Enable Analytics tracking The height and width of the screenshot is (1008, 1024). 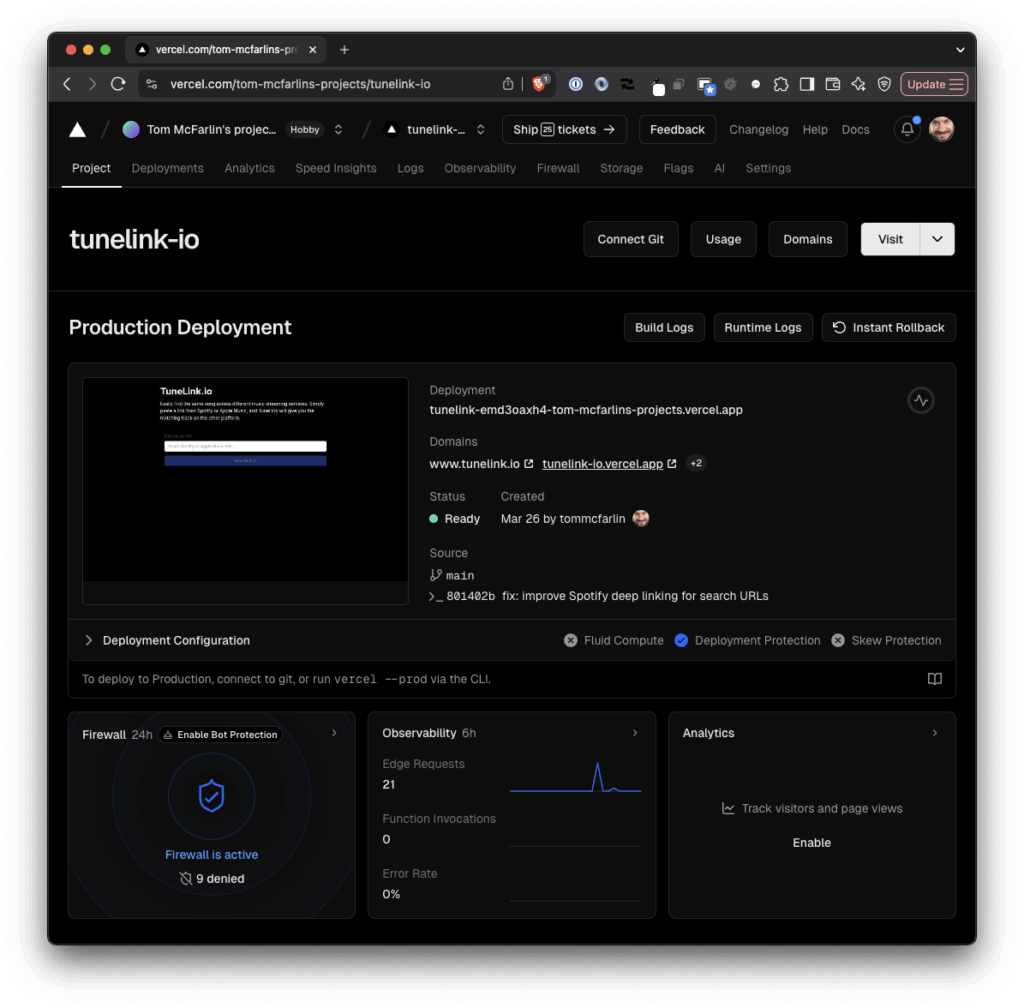coord(812,843)
